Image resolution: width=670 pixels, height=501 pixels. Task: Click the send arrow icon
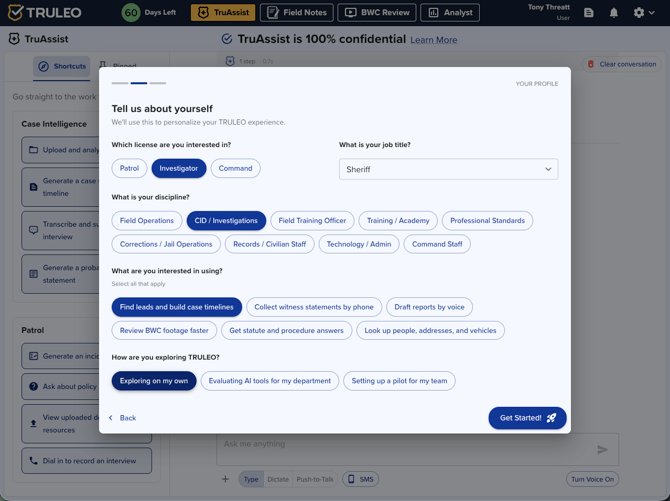tap(602, 449)
